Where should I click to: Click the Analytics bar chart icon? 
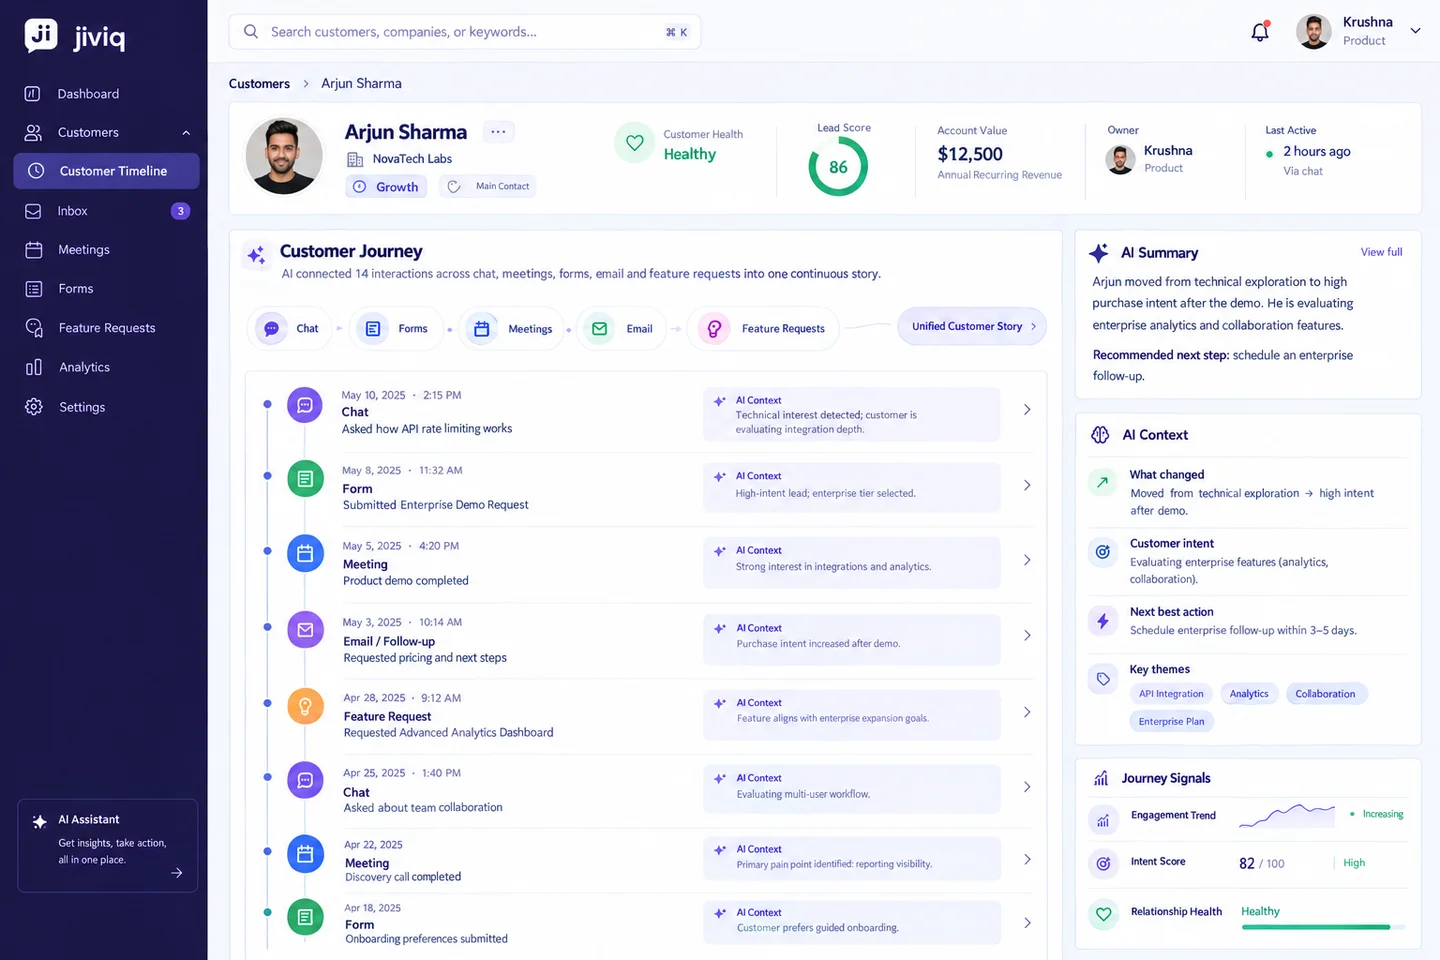34,367
